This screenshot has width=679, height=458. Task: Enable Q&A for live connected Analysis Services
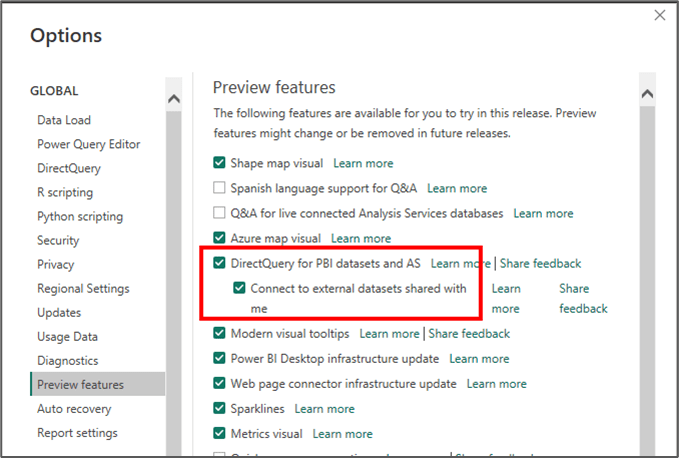(x=220, y=213)
